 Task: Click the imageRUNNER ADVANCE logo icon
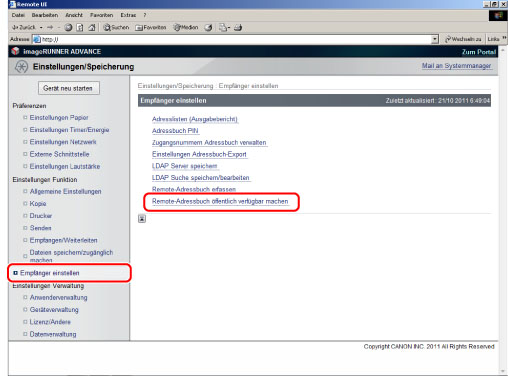15,51
